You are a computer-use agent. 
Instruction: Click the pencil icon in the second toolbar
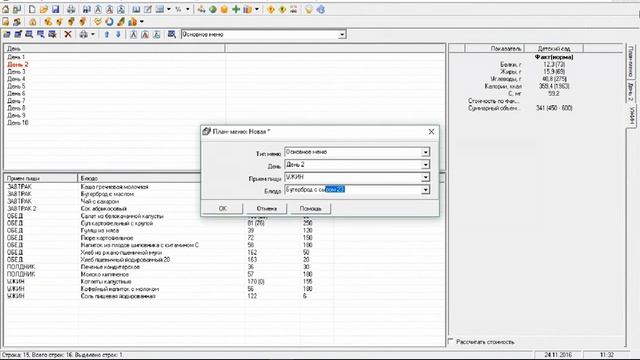[x=121, y=22]
